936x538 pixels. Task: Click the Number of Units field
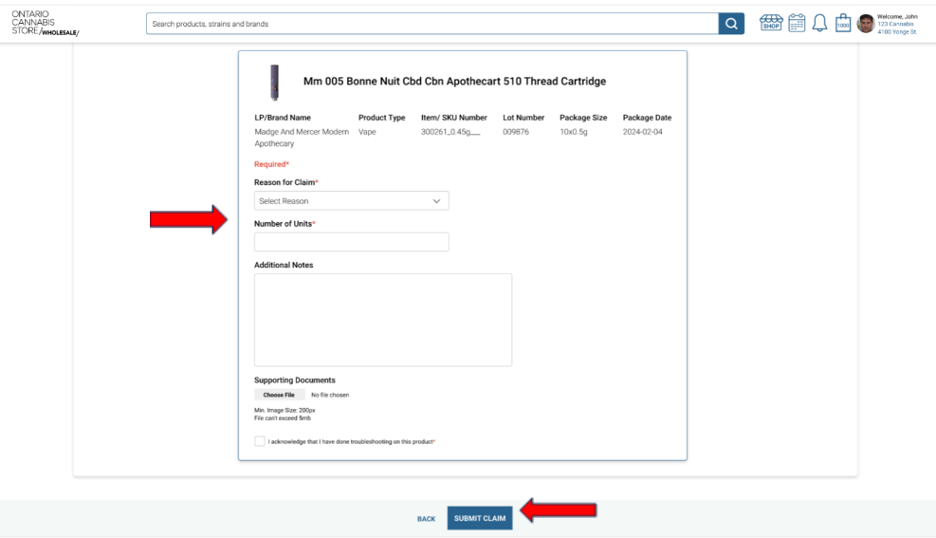click(352, 242)
